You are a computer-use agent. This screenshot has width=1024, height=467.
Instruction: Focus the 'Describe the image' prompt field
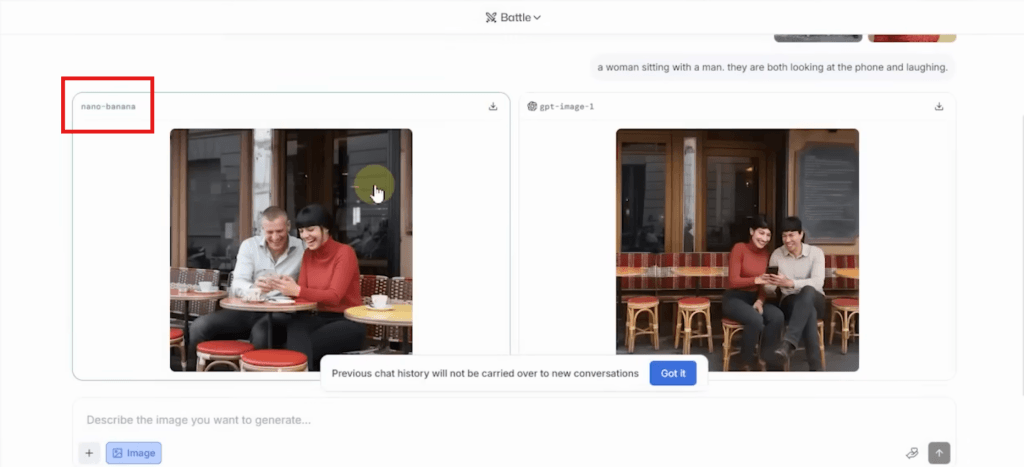tap(500, 420)
